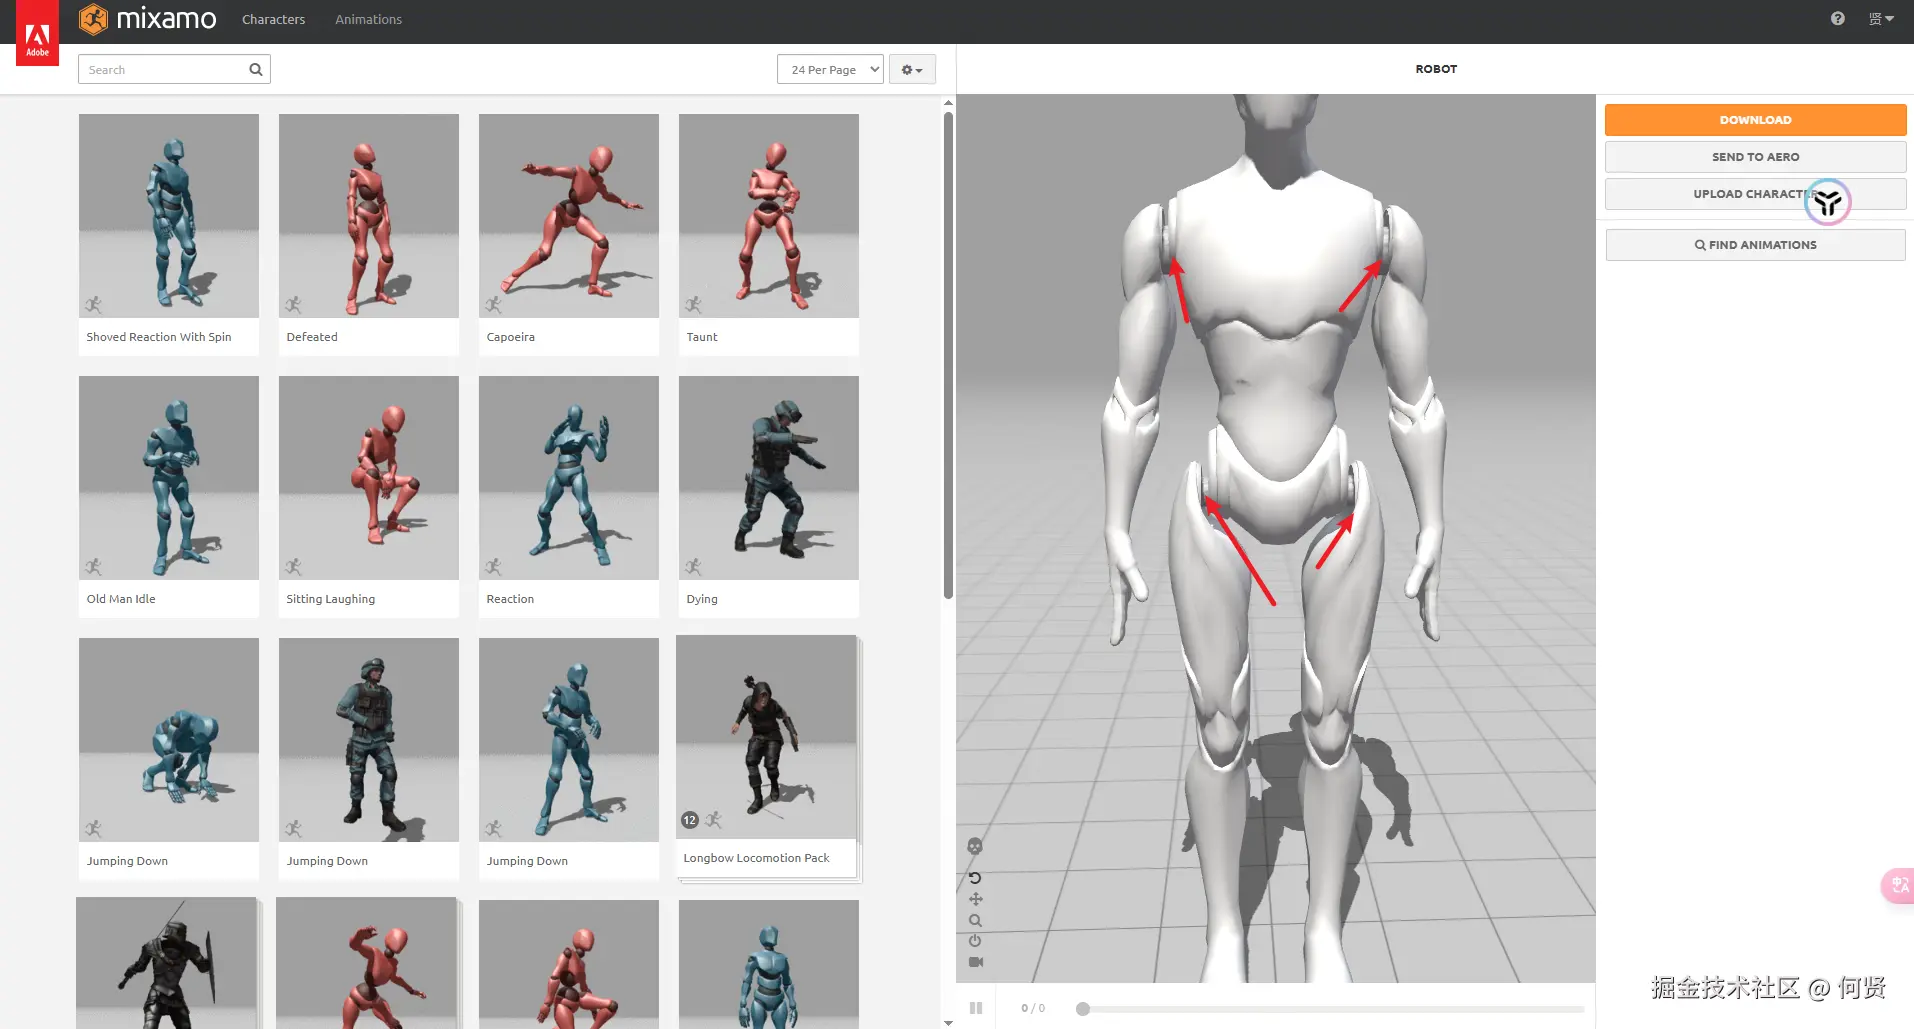
Task: Click the Mixamo logo
Action: pyautogui.click(x=148, y=19)
